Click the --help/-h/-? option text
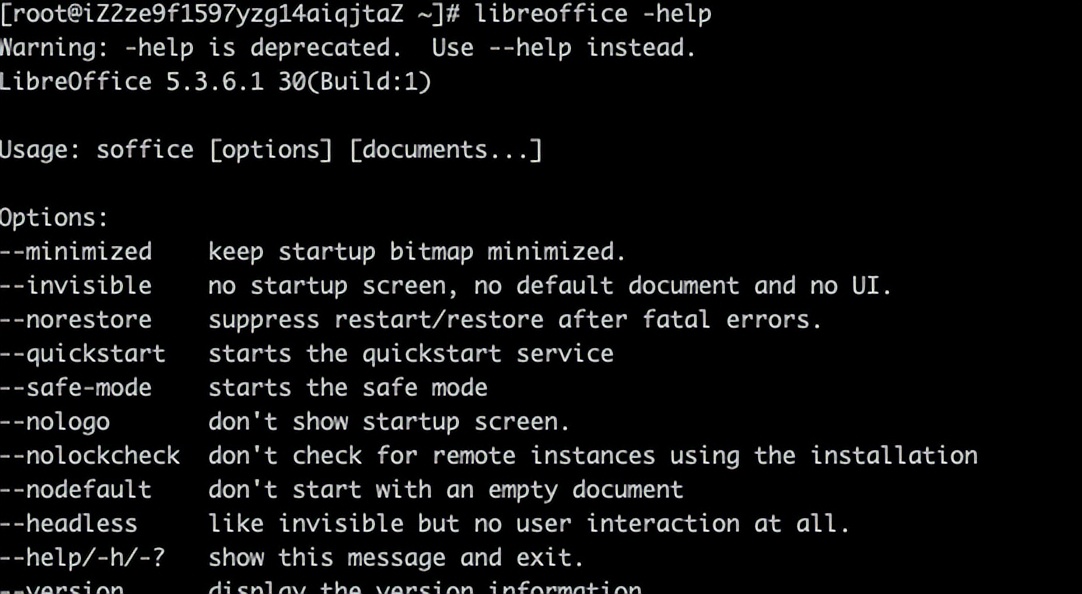Viewport: 1082px width, 594px height. click(x=82, y=557)
